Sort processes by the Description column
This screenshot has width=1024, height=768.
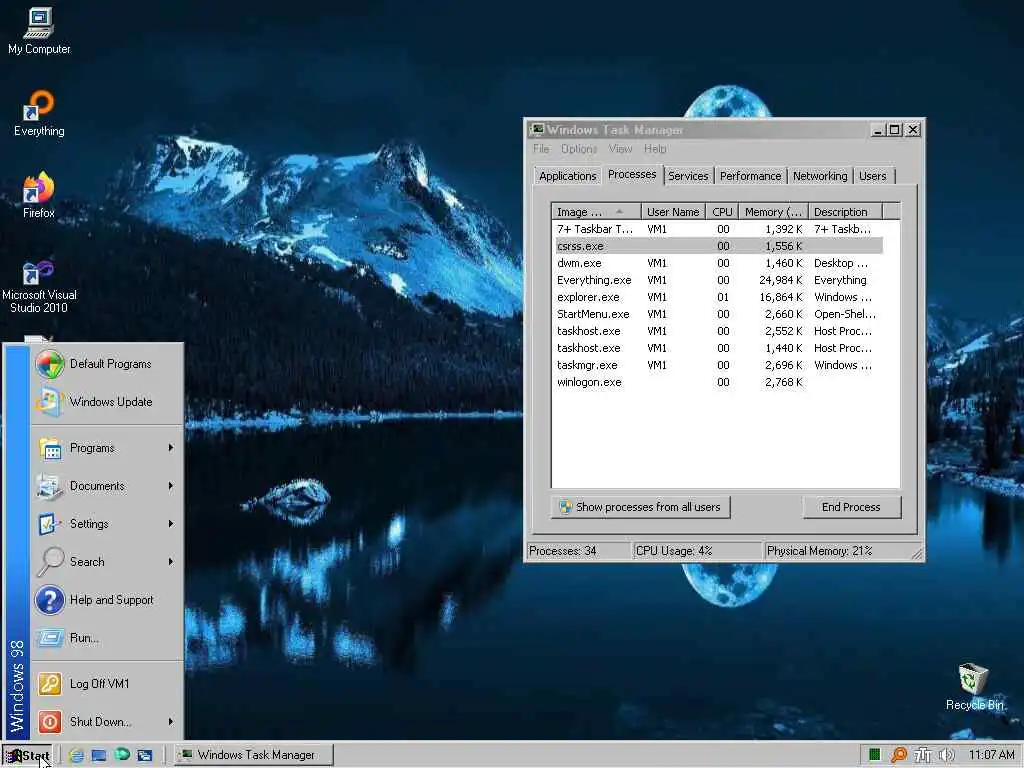(x=846, y=212)
